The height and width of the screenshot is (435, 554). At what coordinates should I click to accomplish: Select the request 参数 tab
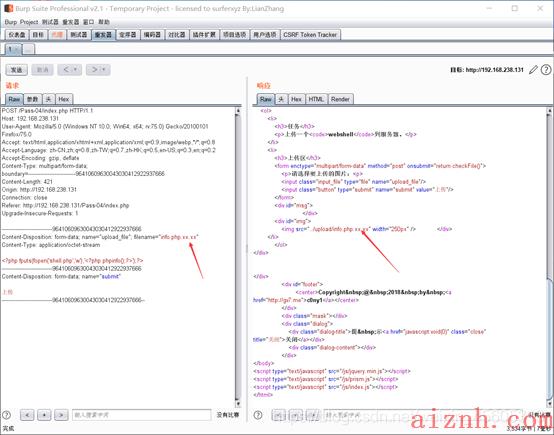(x=33, y=99)
